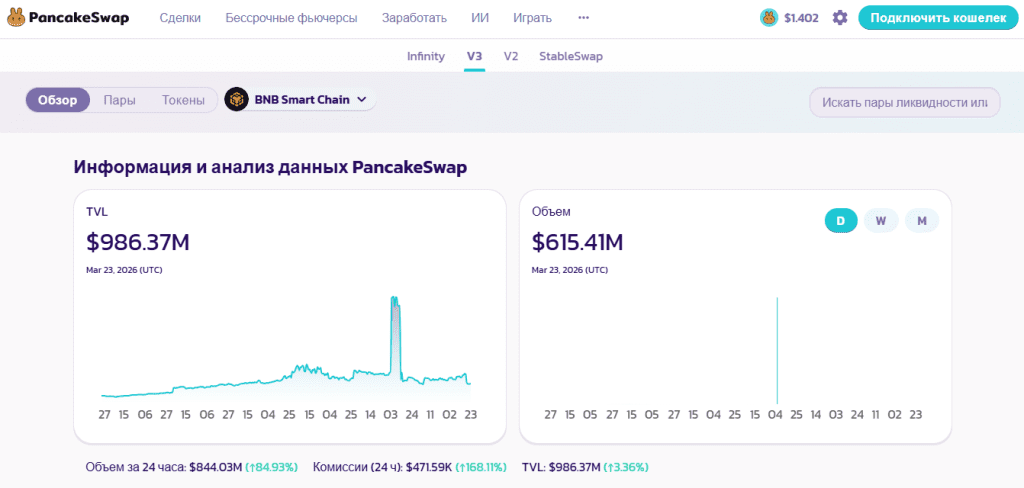The width and height of the screenshot is (1024, 488).
Task: Click the 3.36% TVL change indicator
Action: coord(626,467)
